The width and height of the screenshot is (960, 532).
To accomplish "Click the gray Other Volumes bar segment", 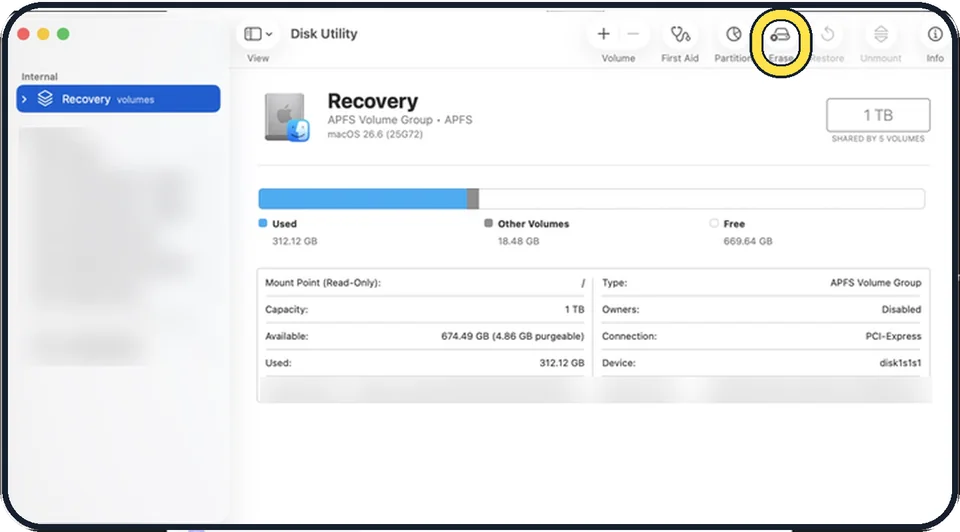I will (x=473, y=199).
